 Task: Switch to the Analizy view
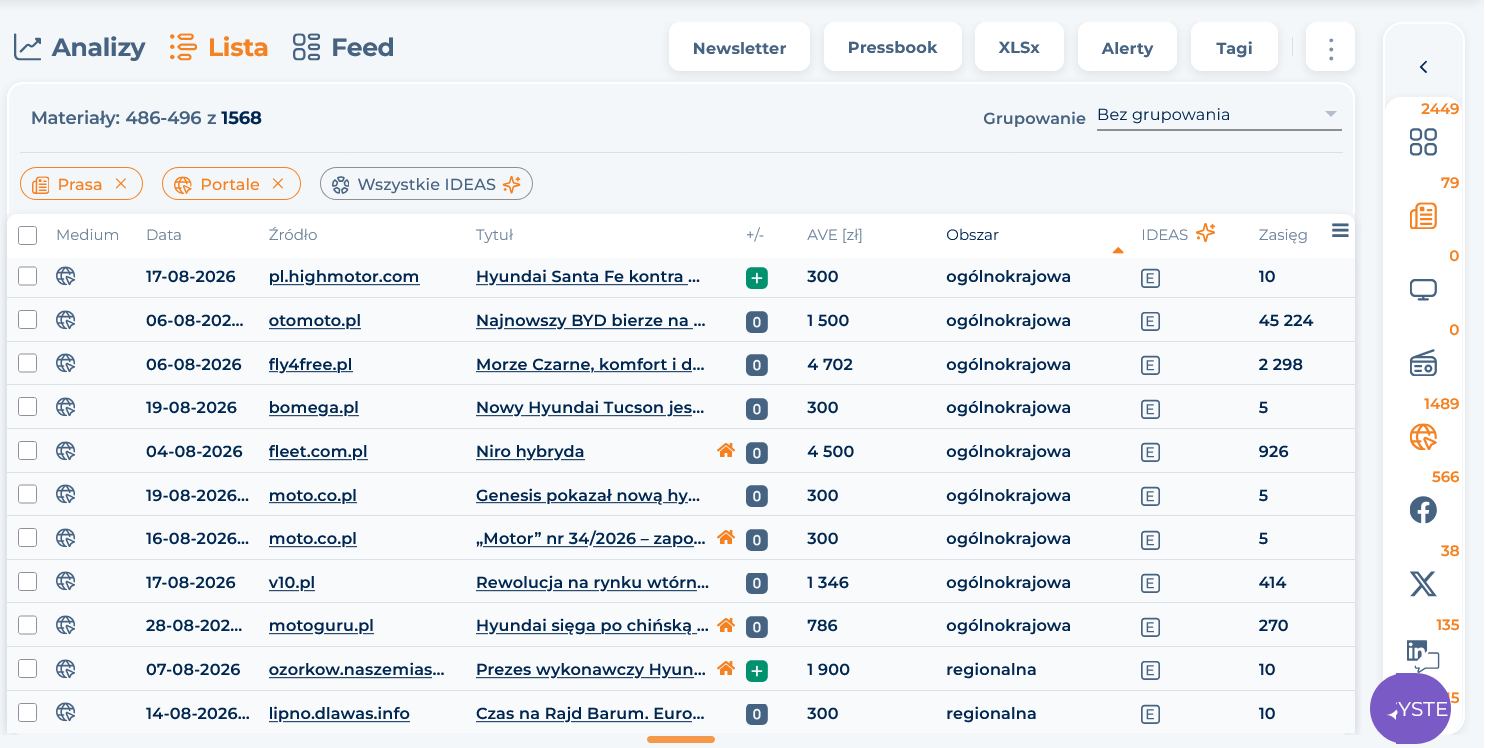(x=79, y=47)
